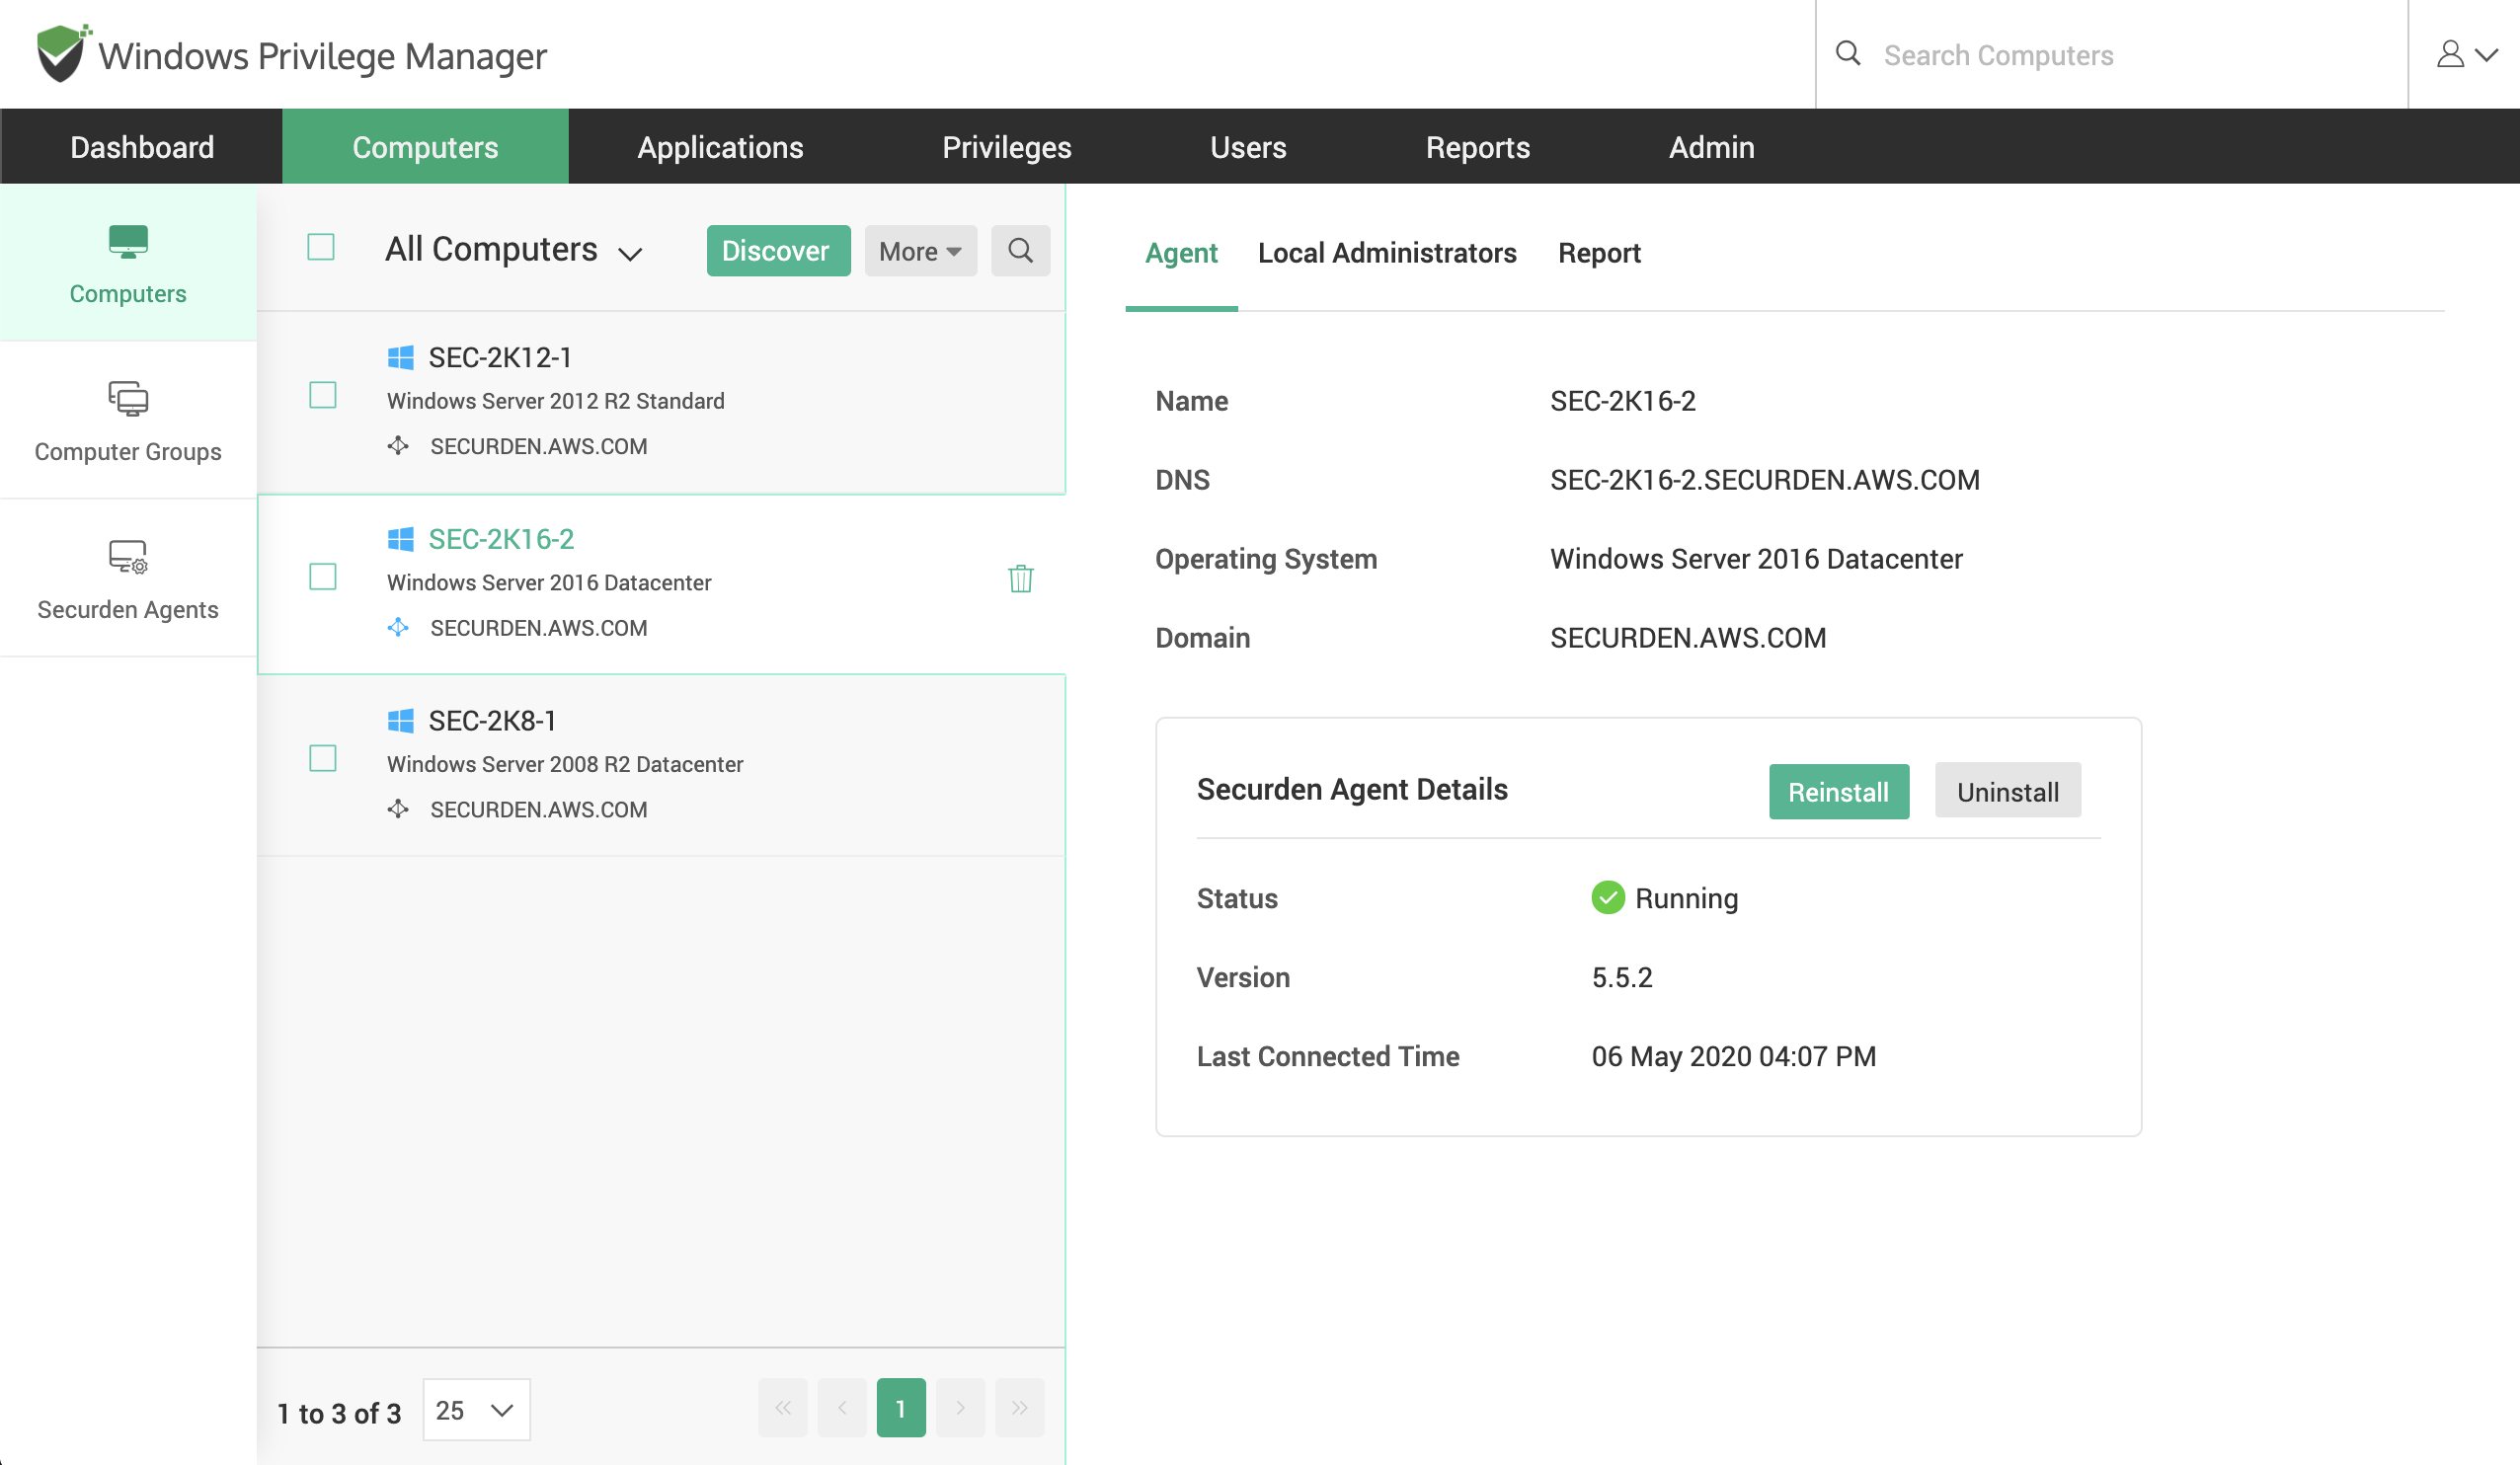Toggle the select-all computers checkbox
The image size is (2520, 1465).
(321, 247)
